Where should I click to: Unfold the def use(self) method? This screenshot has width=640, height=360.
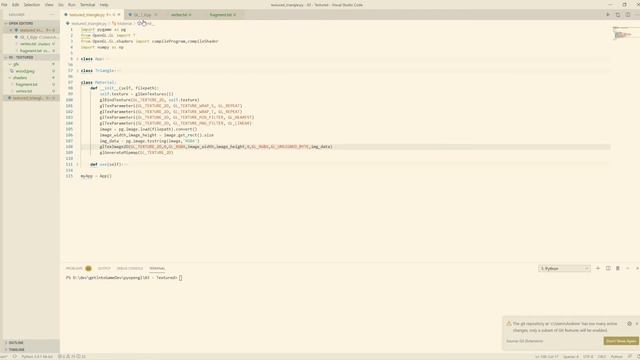(x=77, y=164)
